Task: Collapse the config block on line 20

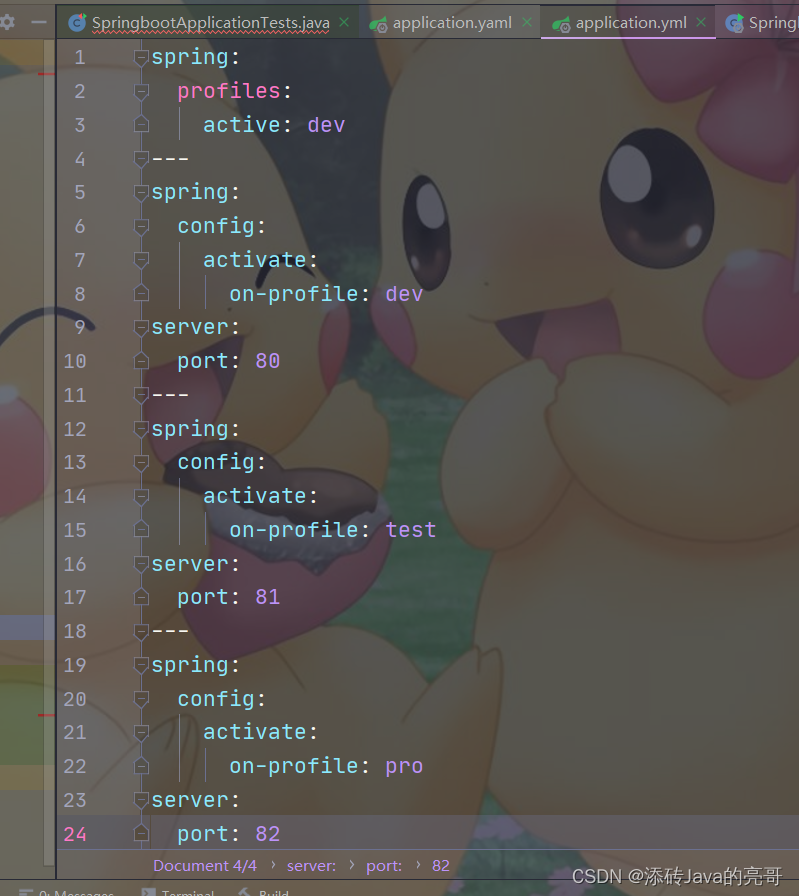Action: [x=141, y=699]
